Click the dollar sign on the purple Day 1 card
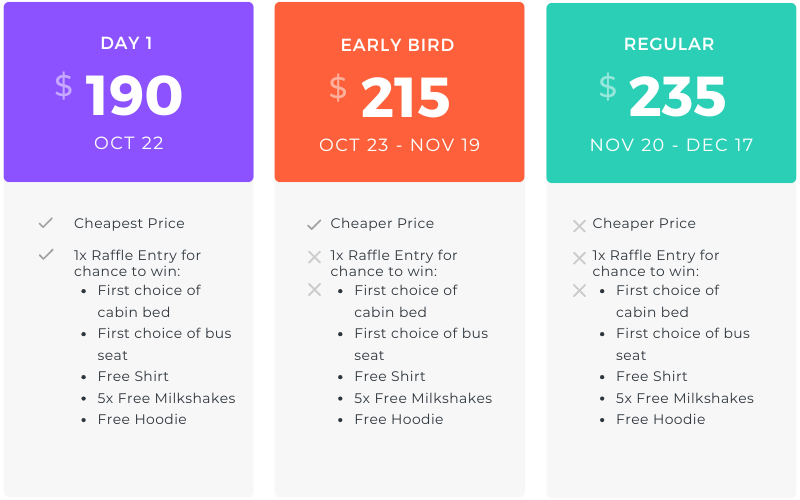The height and width of the screenshot is (500, 800). 63,86
